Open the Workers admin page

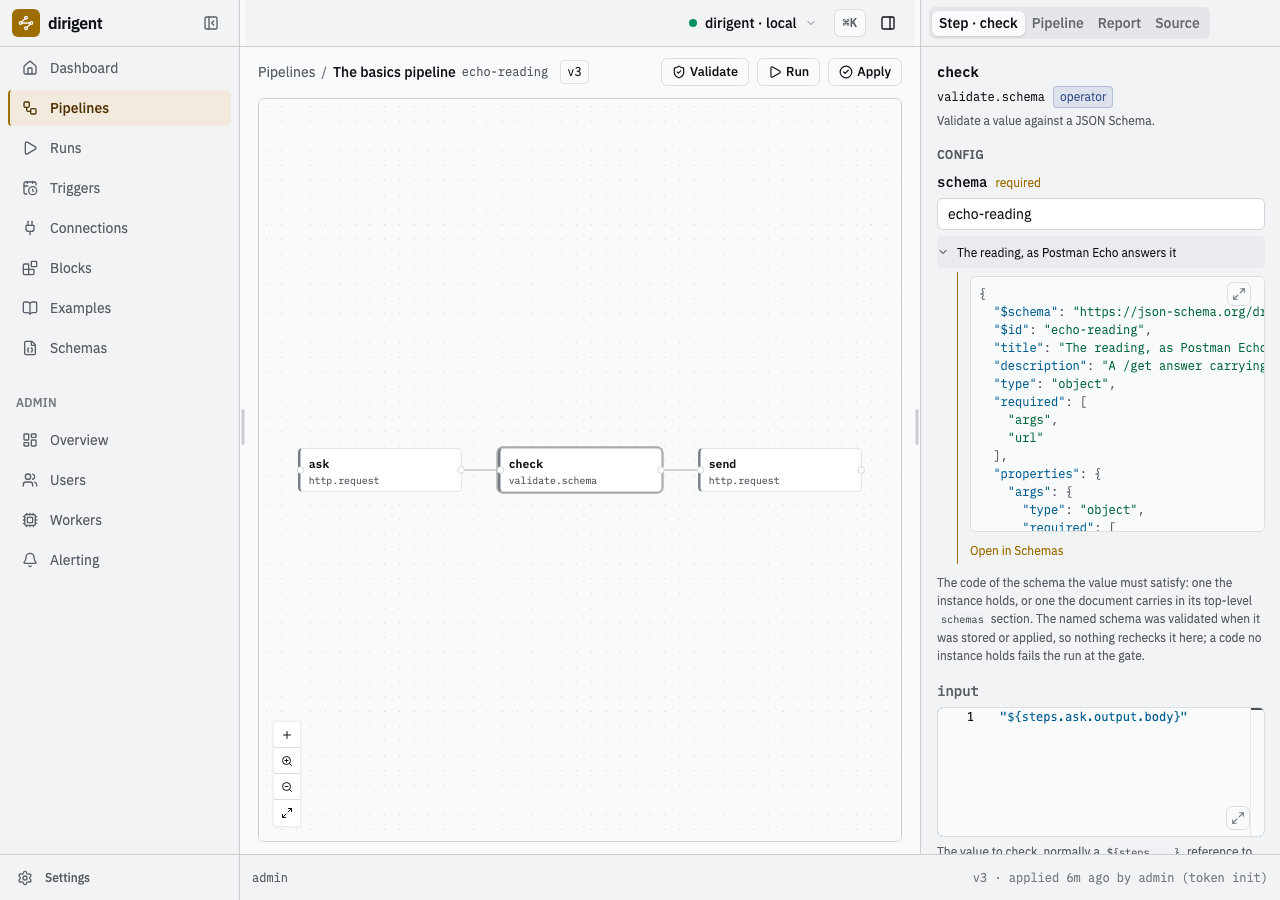119,520
